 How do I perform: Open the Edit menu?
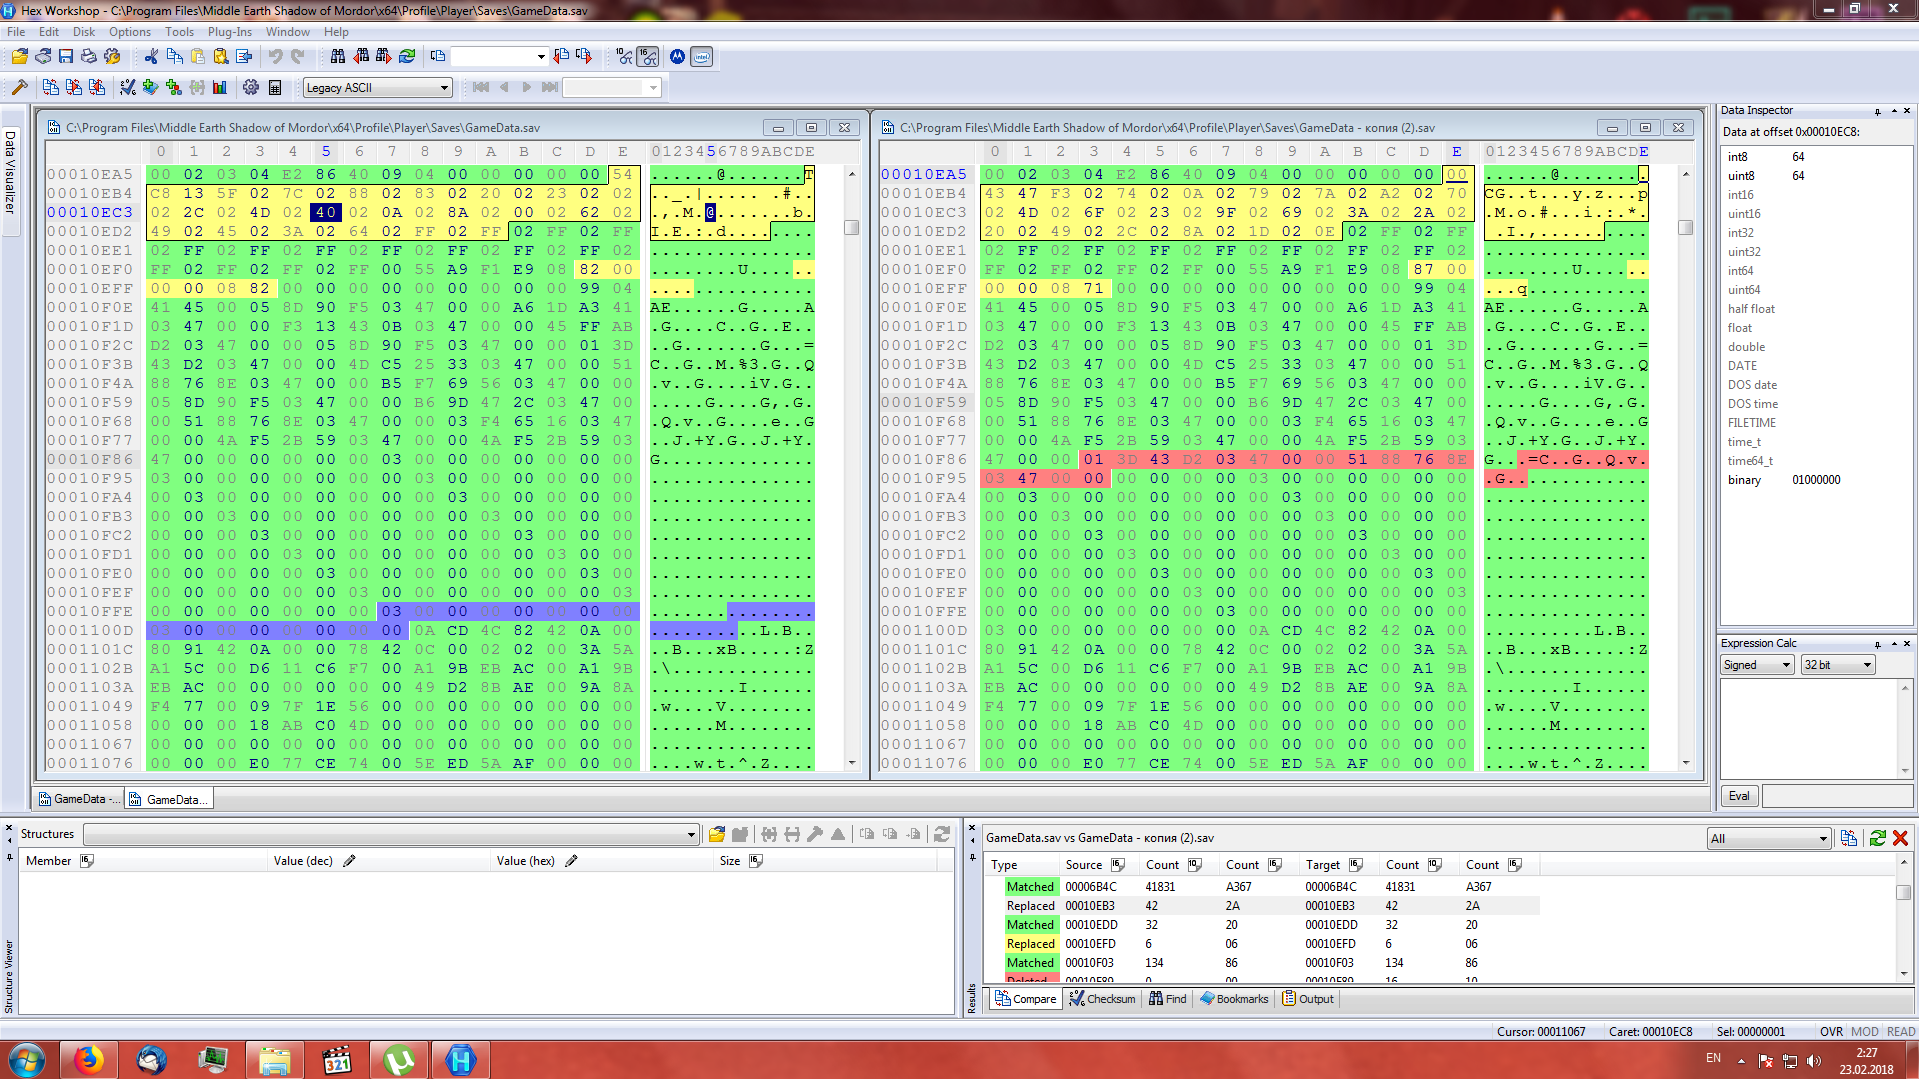point(49,32)
